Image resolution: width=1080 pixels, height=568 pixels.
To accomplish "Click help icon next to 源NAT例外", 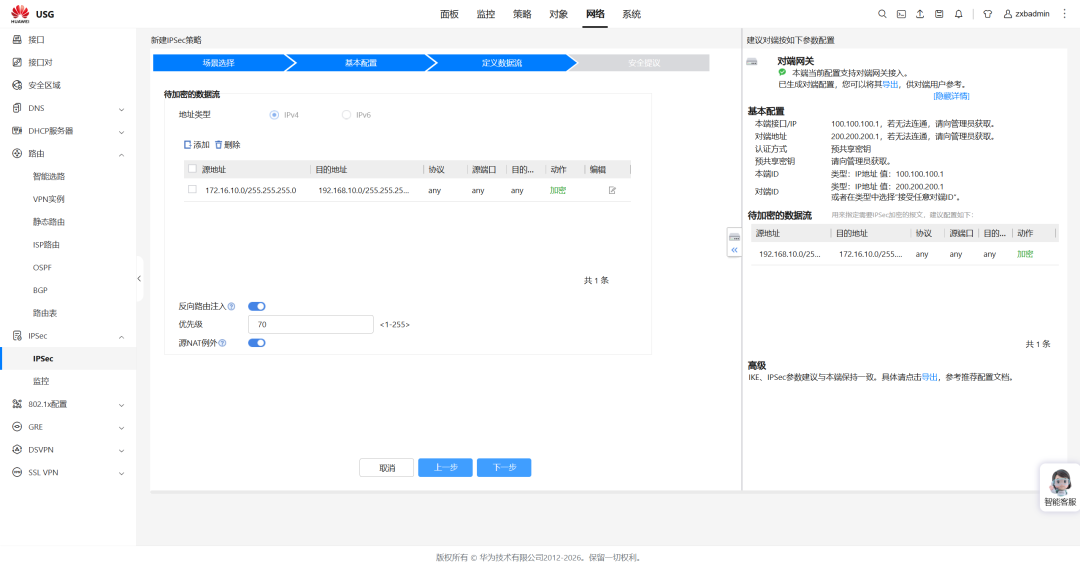I will pyautogui.click(x=222, y=343).
